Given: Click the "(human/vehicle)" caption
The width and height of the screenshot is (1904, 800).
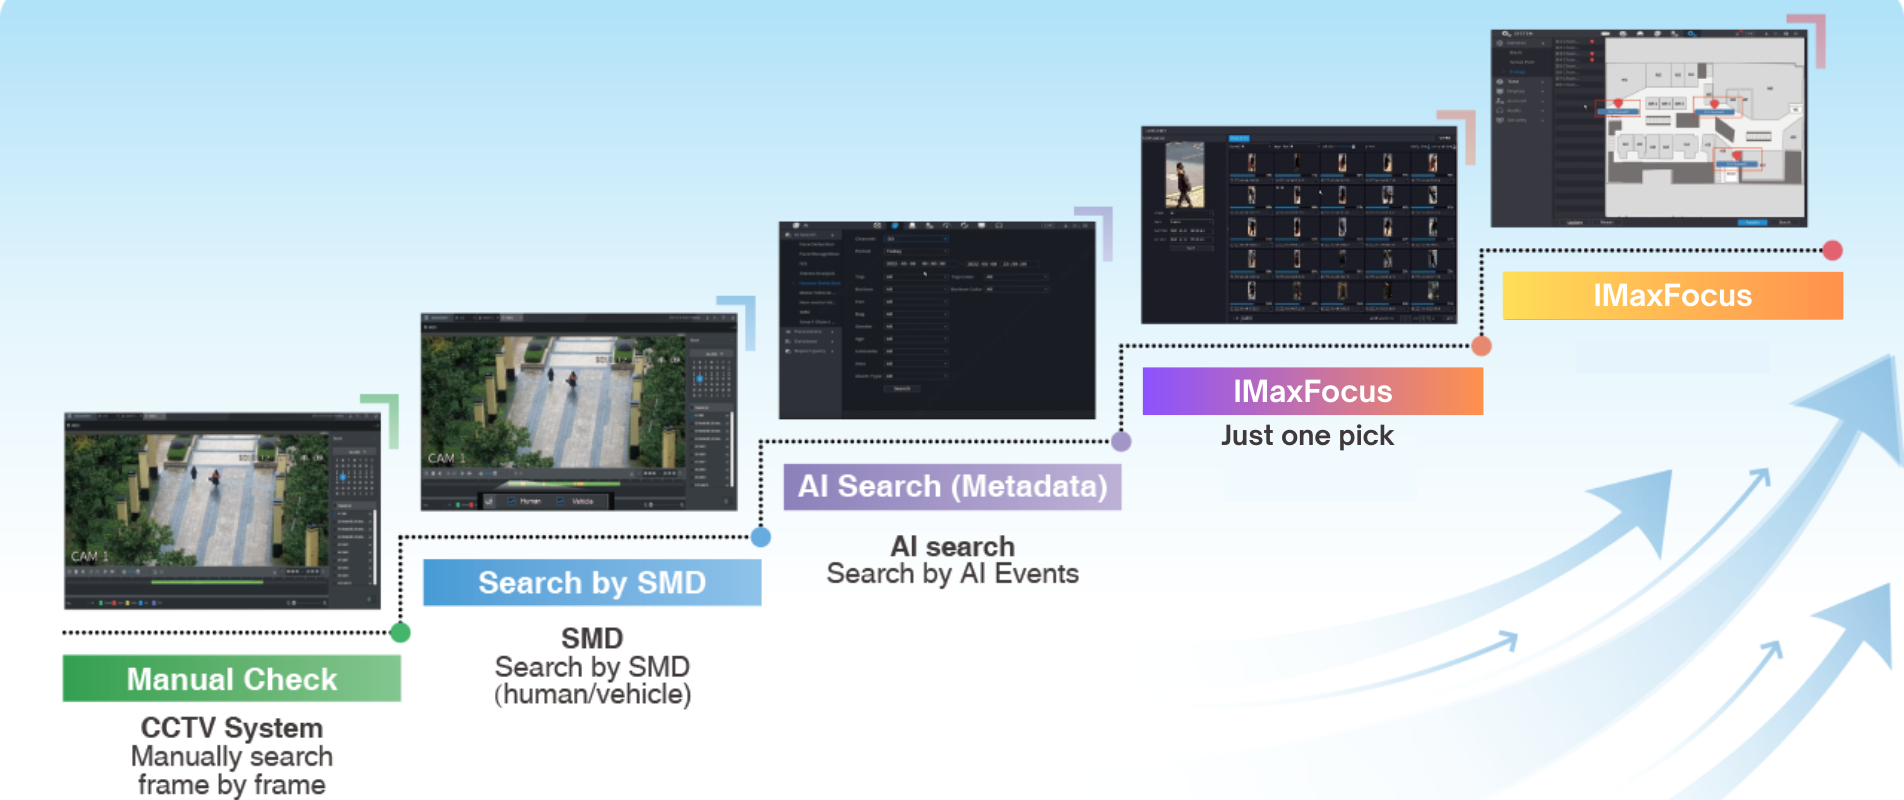Looking at the screenshot, I should point(592,694).
